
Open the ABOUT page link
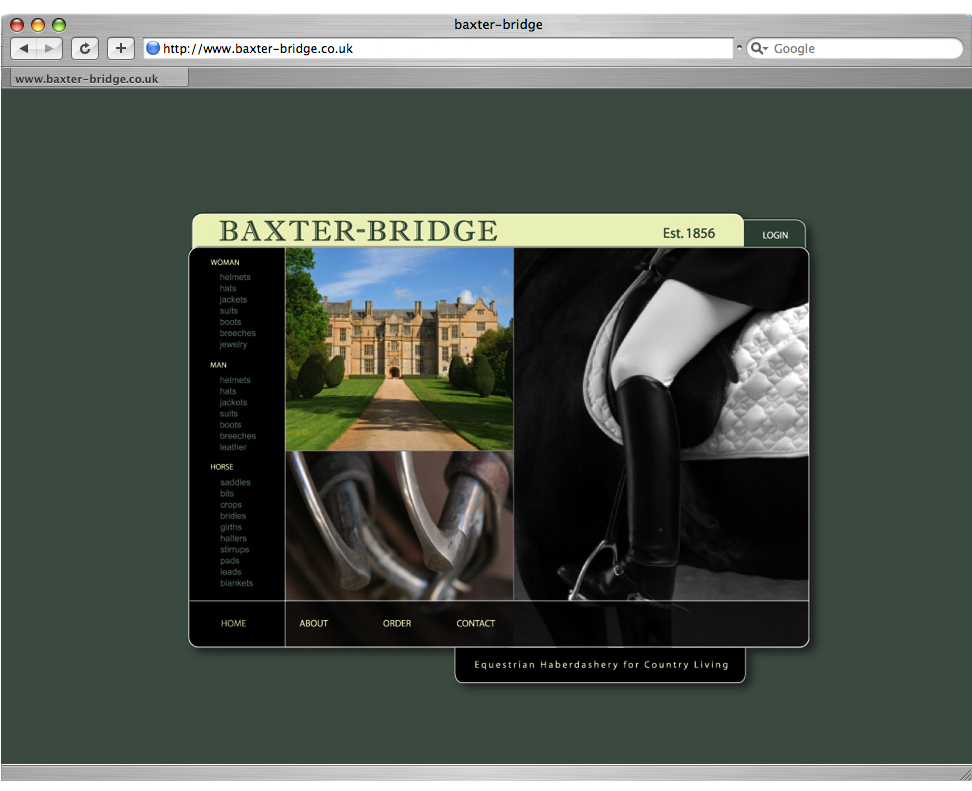coord(313,623)
